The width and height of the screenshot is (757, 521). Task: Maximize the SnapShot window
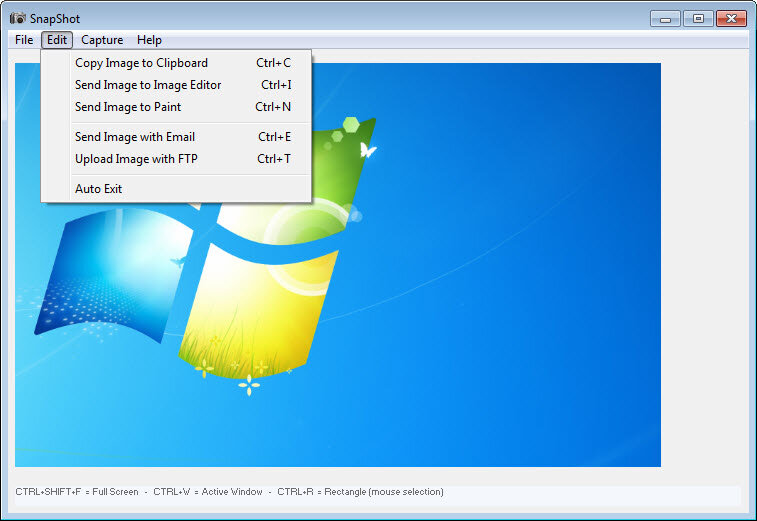[698, 19]
